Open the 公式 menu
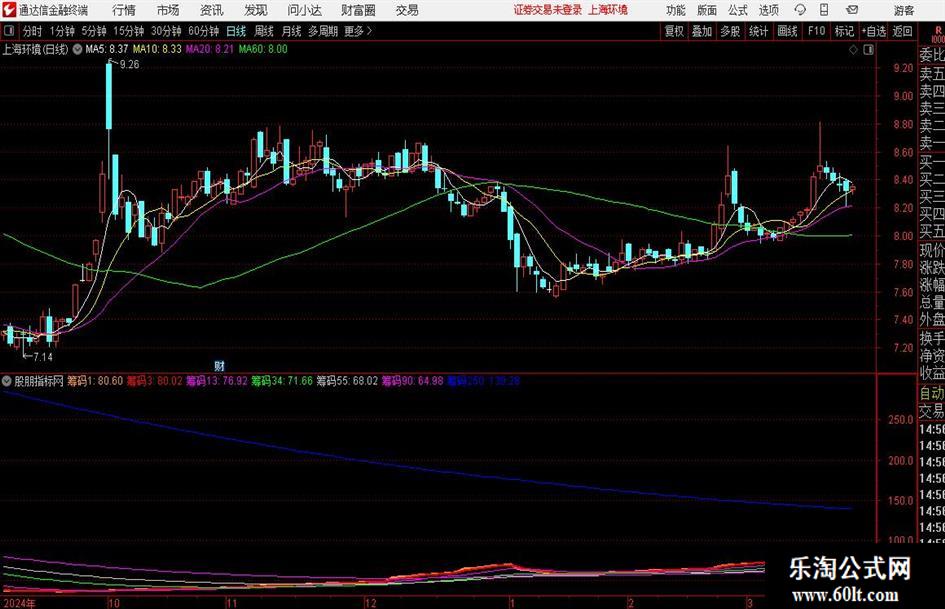945x609 pixels. click(x=738, y=10)
